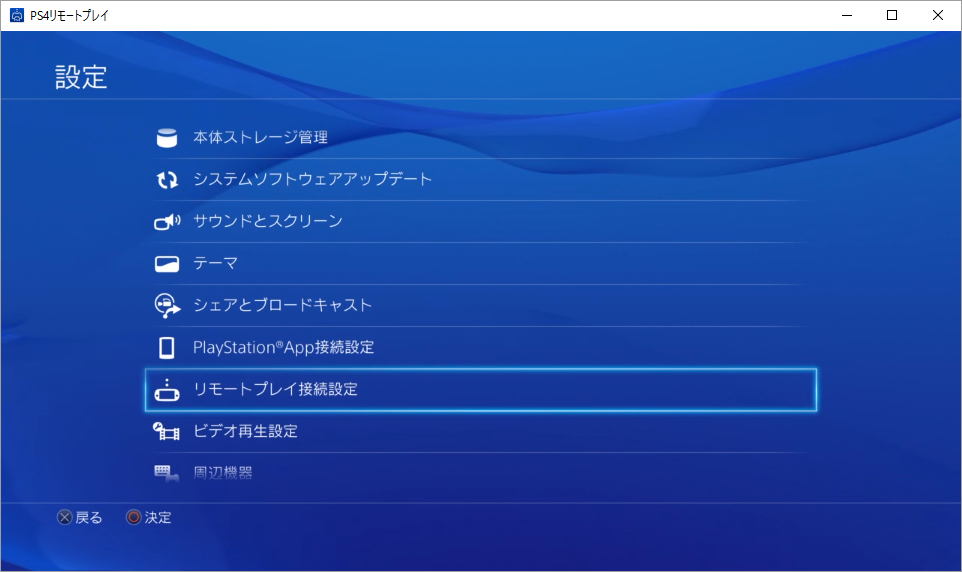Click the update arrows icon beside システムソフトウェアアップデート

[x=167, y=180]
